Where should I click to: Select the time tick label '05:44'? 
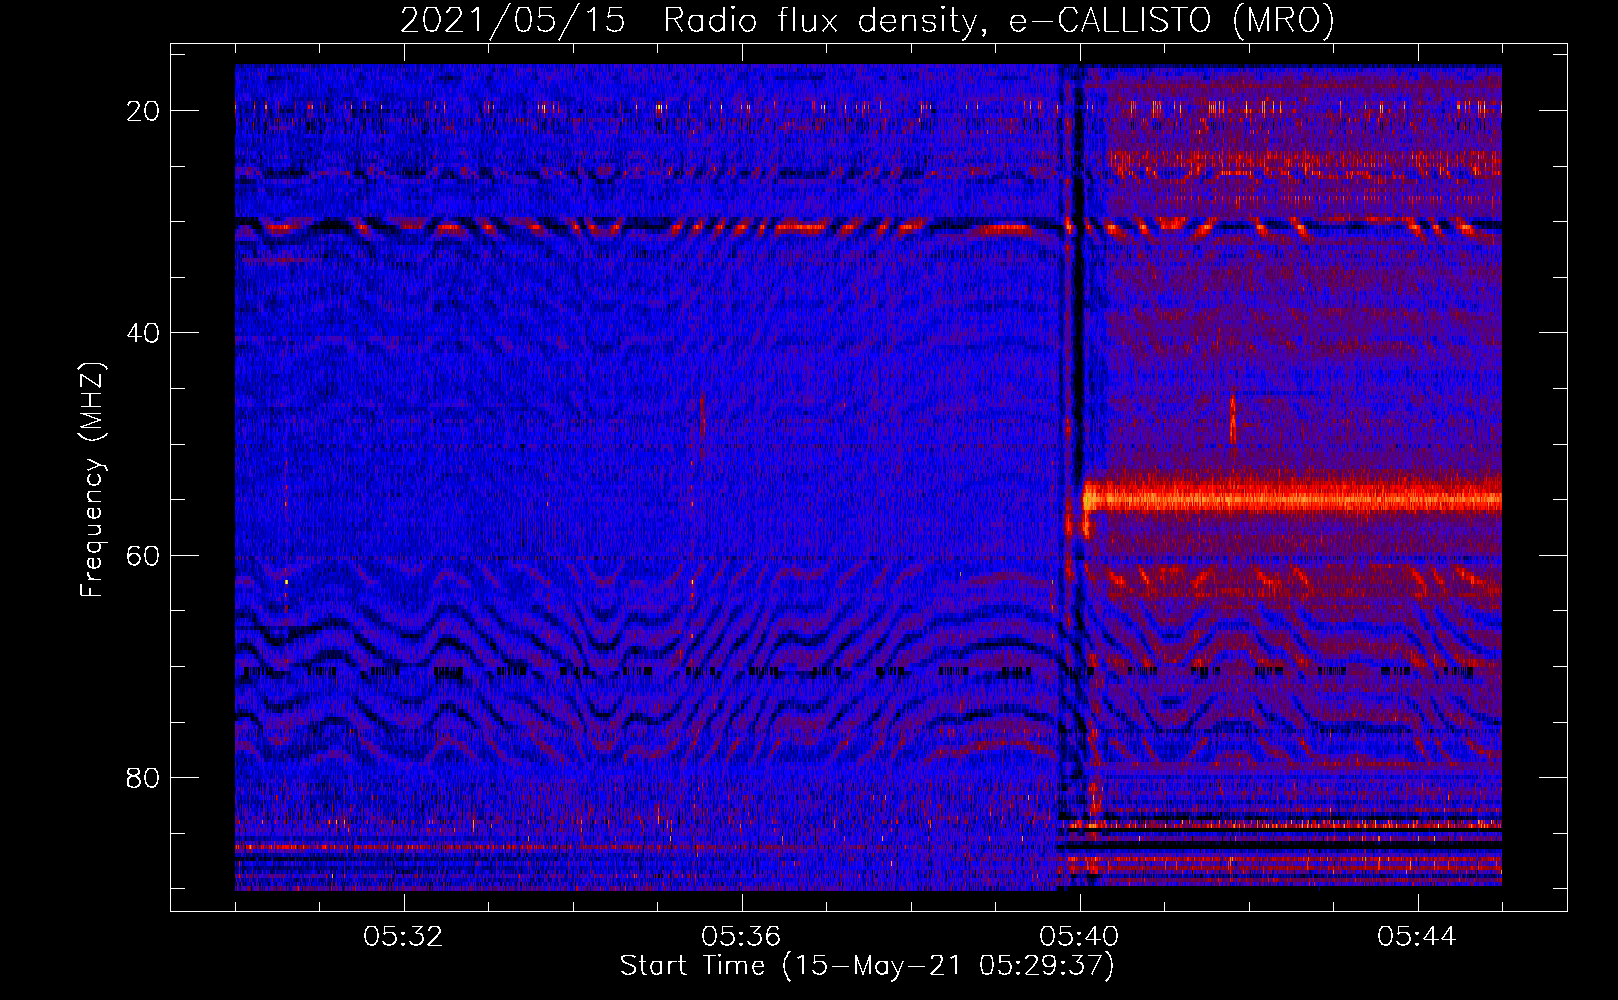(x=1417, y=936)
